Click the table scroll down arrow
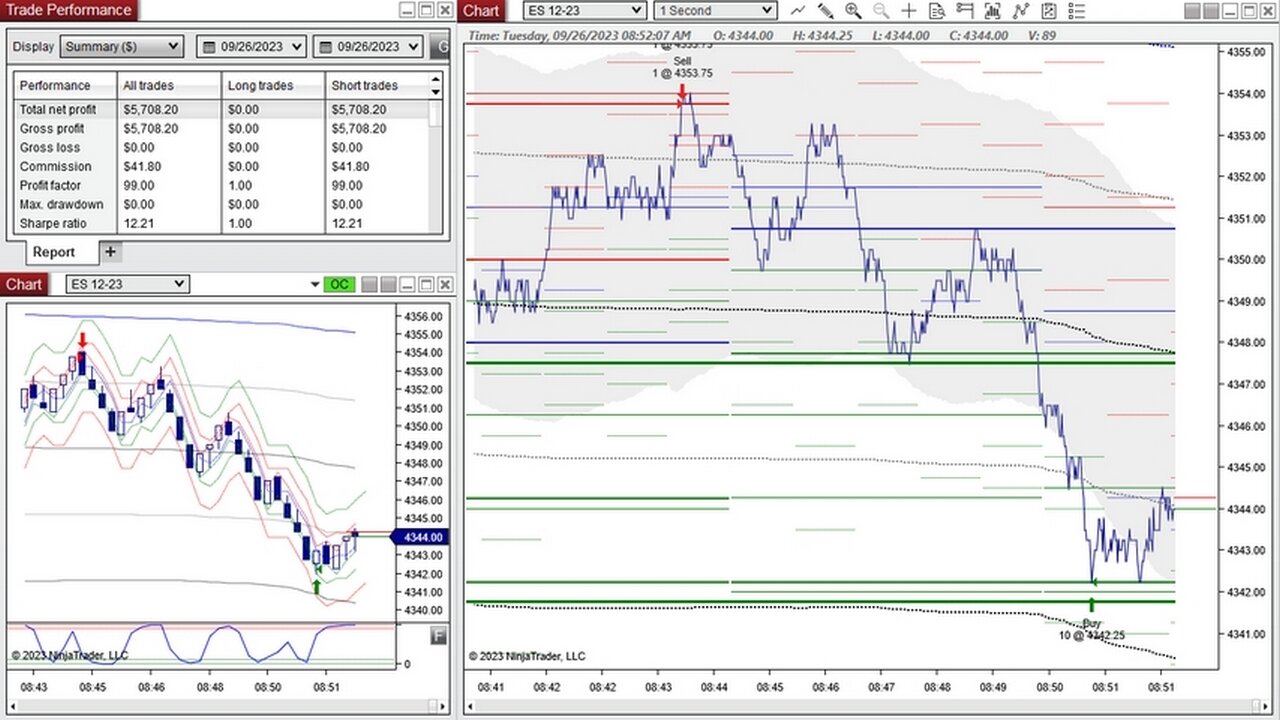1280x720 pixels. pos(436,91)
